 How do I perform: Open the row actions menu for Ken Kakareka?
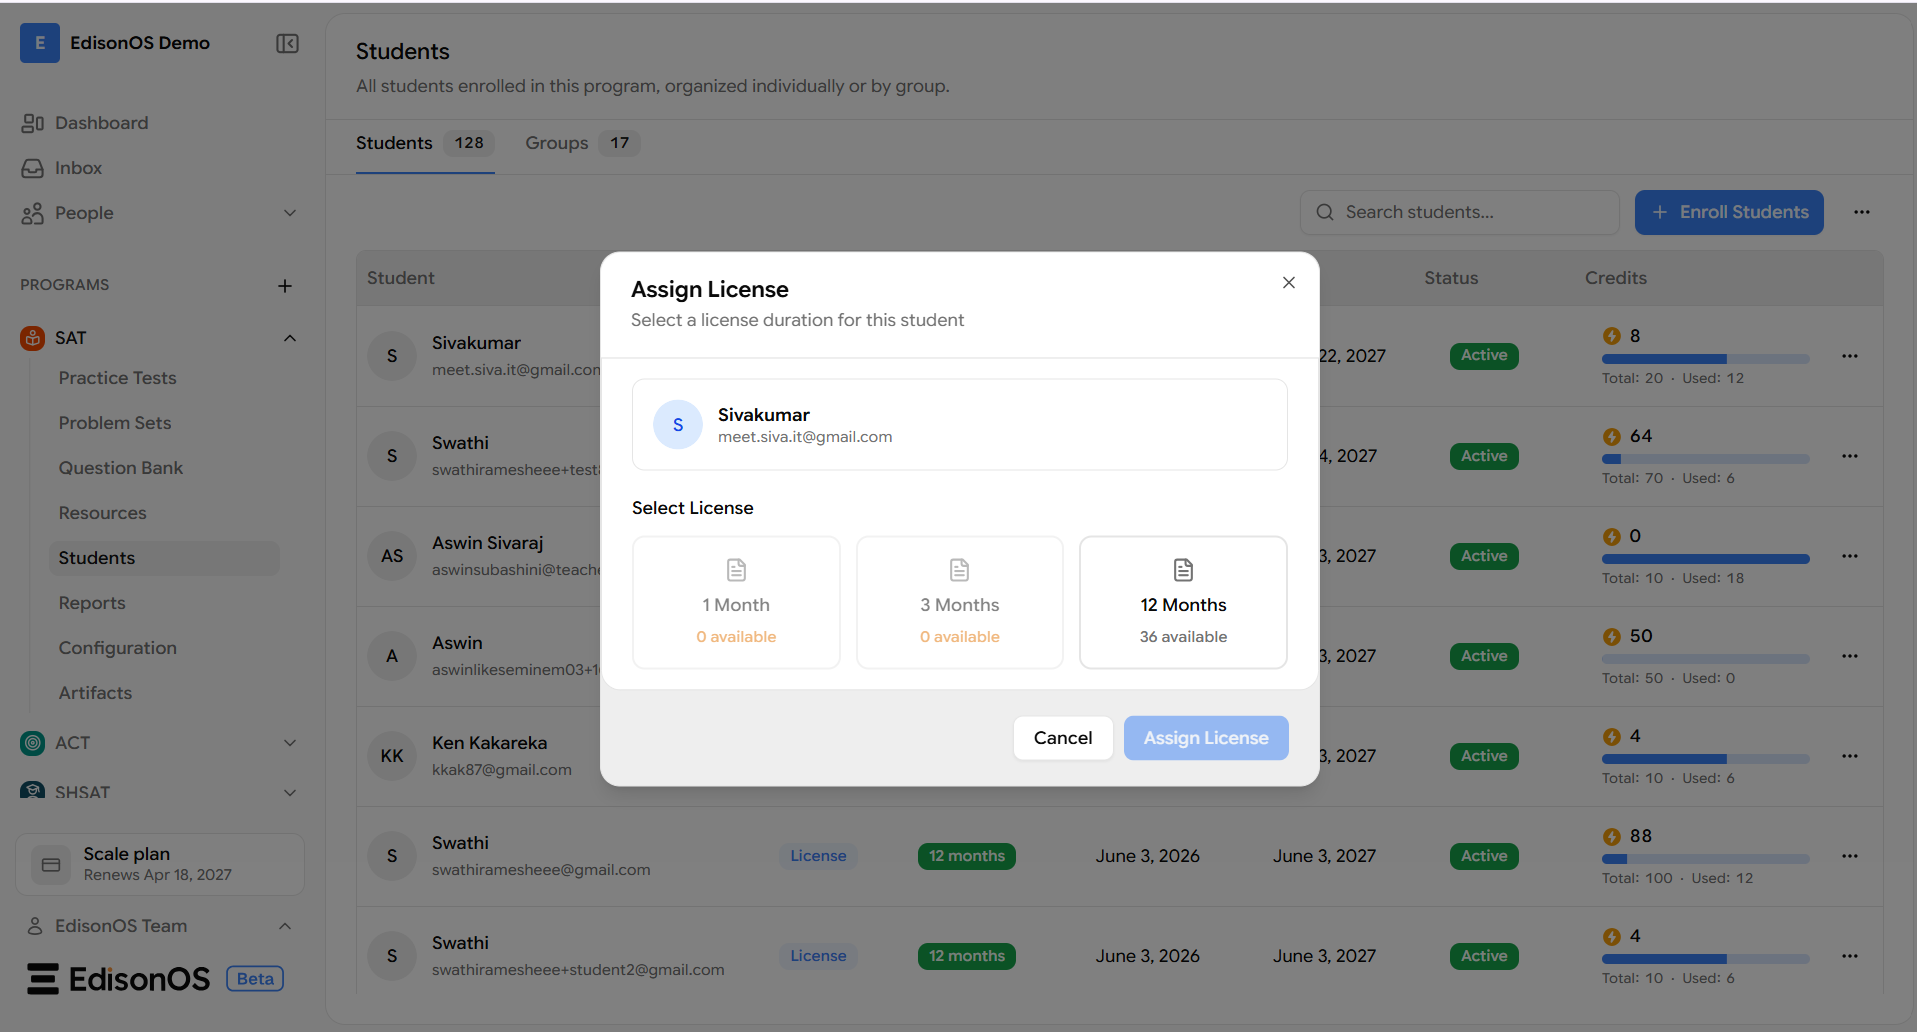click(1850, 756)
